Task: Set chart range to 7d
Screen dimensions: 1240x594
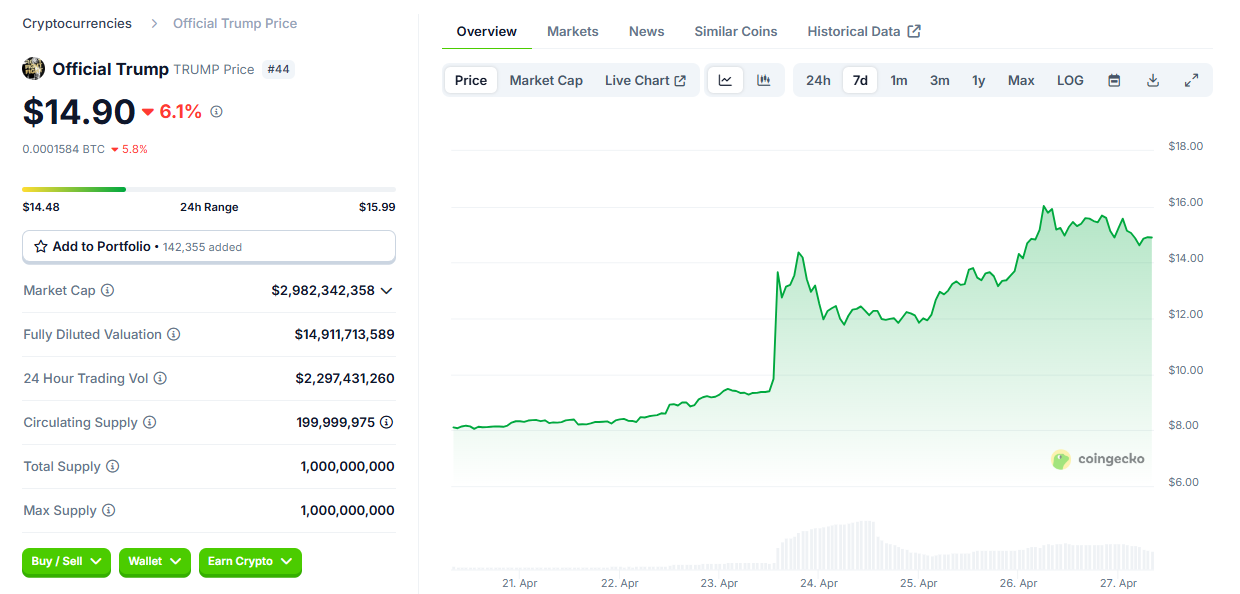Action: [860, 80]
